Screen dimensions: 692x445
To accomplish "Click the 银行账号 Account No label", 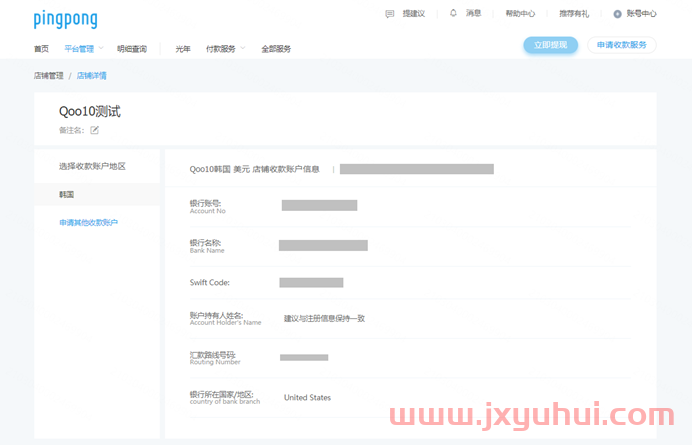I will click(x=207, y=207).
